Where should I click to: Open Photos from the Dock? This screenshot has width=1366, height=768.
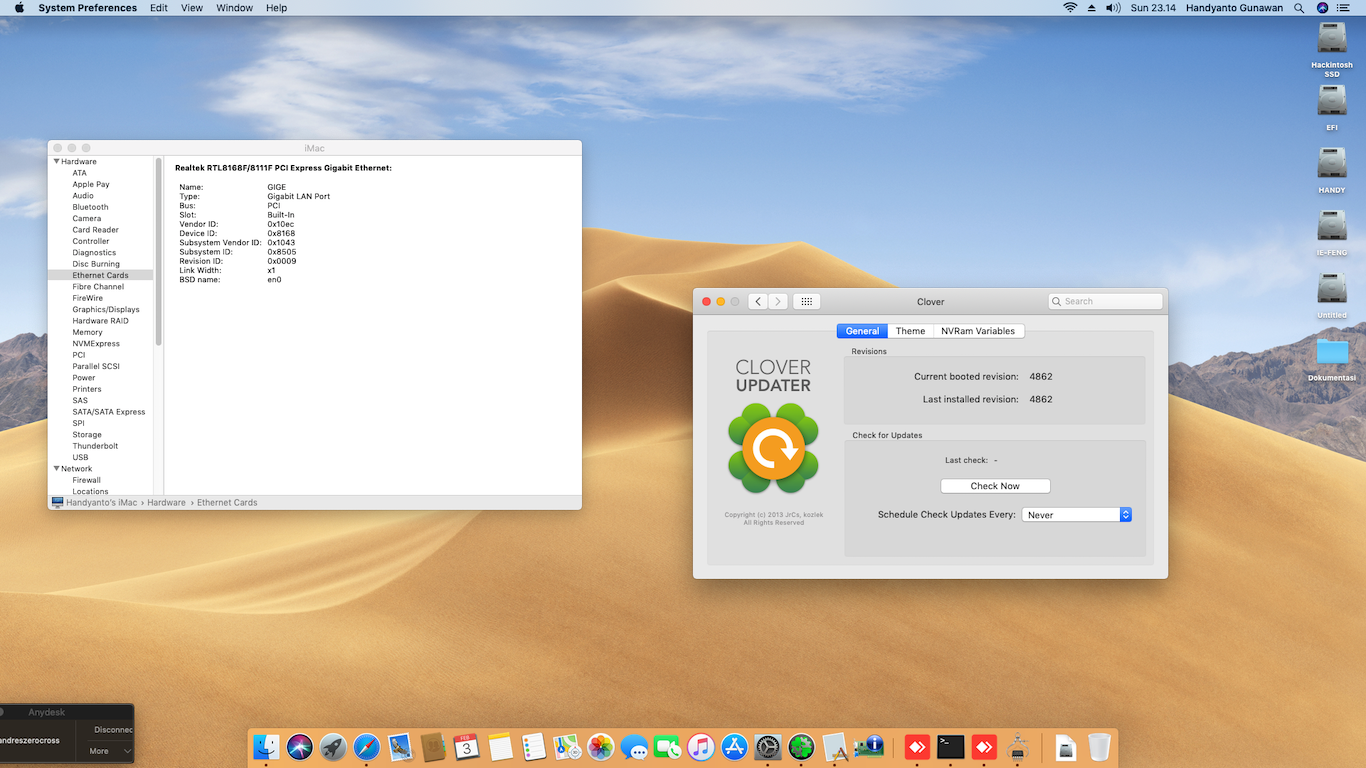pyautogui.click(x=601, y=747)
